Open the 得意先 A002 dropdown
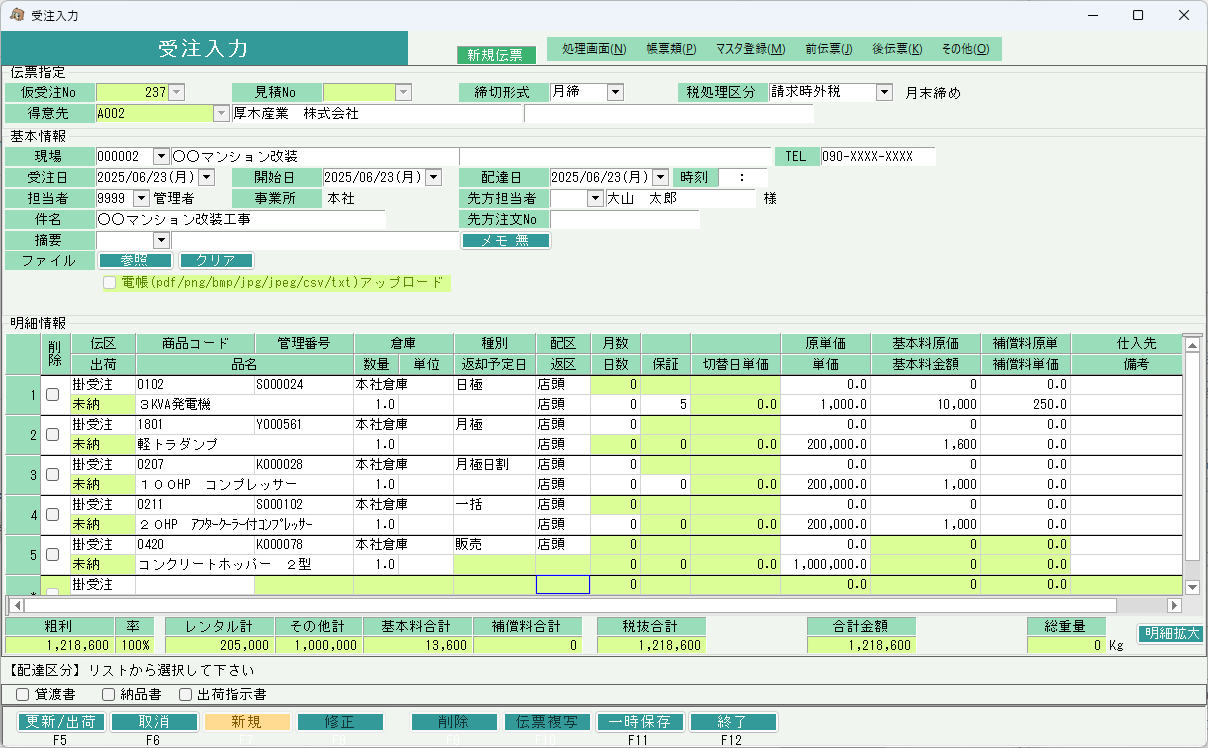 [x=221, y=114]
